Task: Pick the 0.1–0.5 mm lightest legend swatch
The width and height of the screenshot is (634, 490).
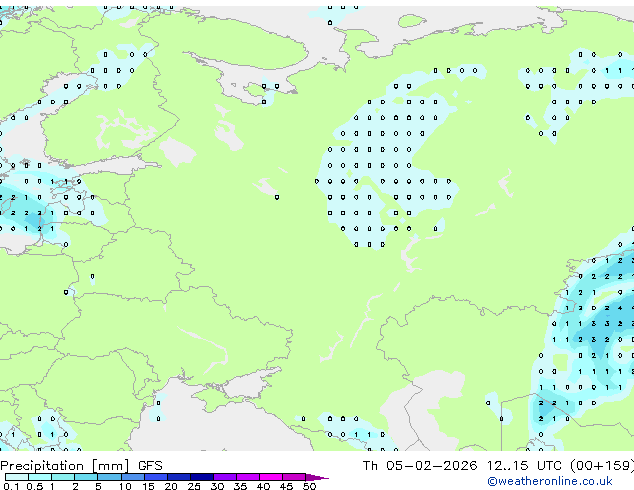Action: (17, 477)
